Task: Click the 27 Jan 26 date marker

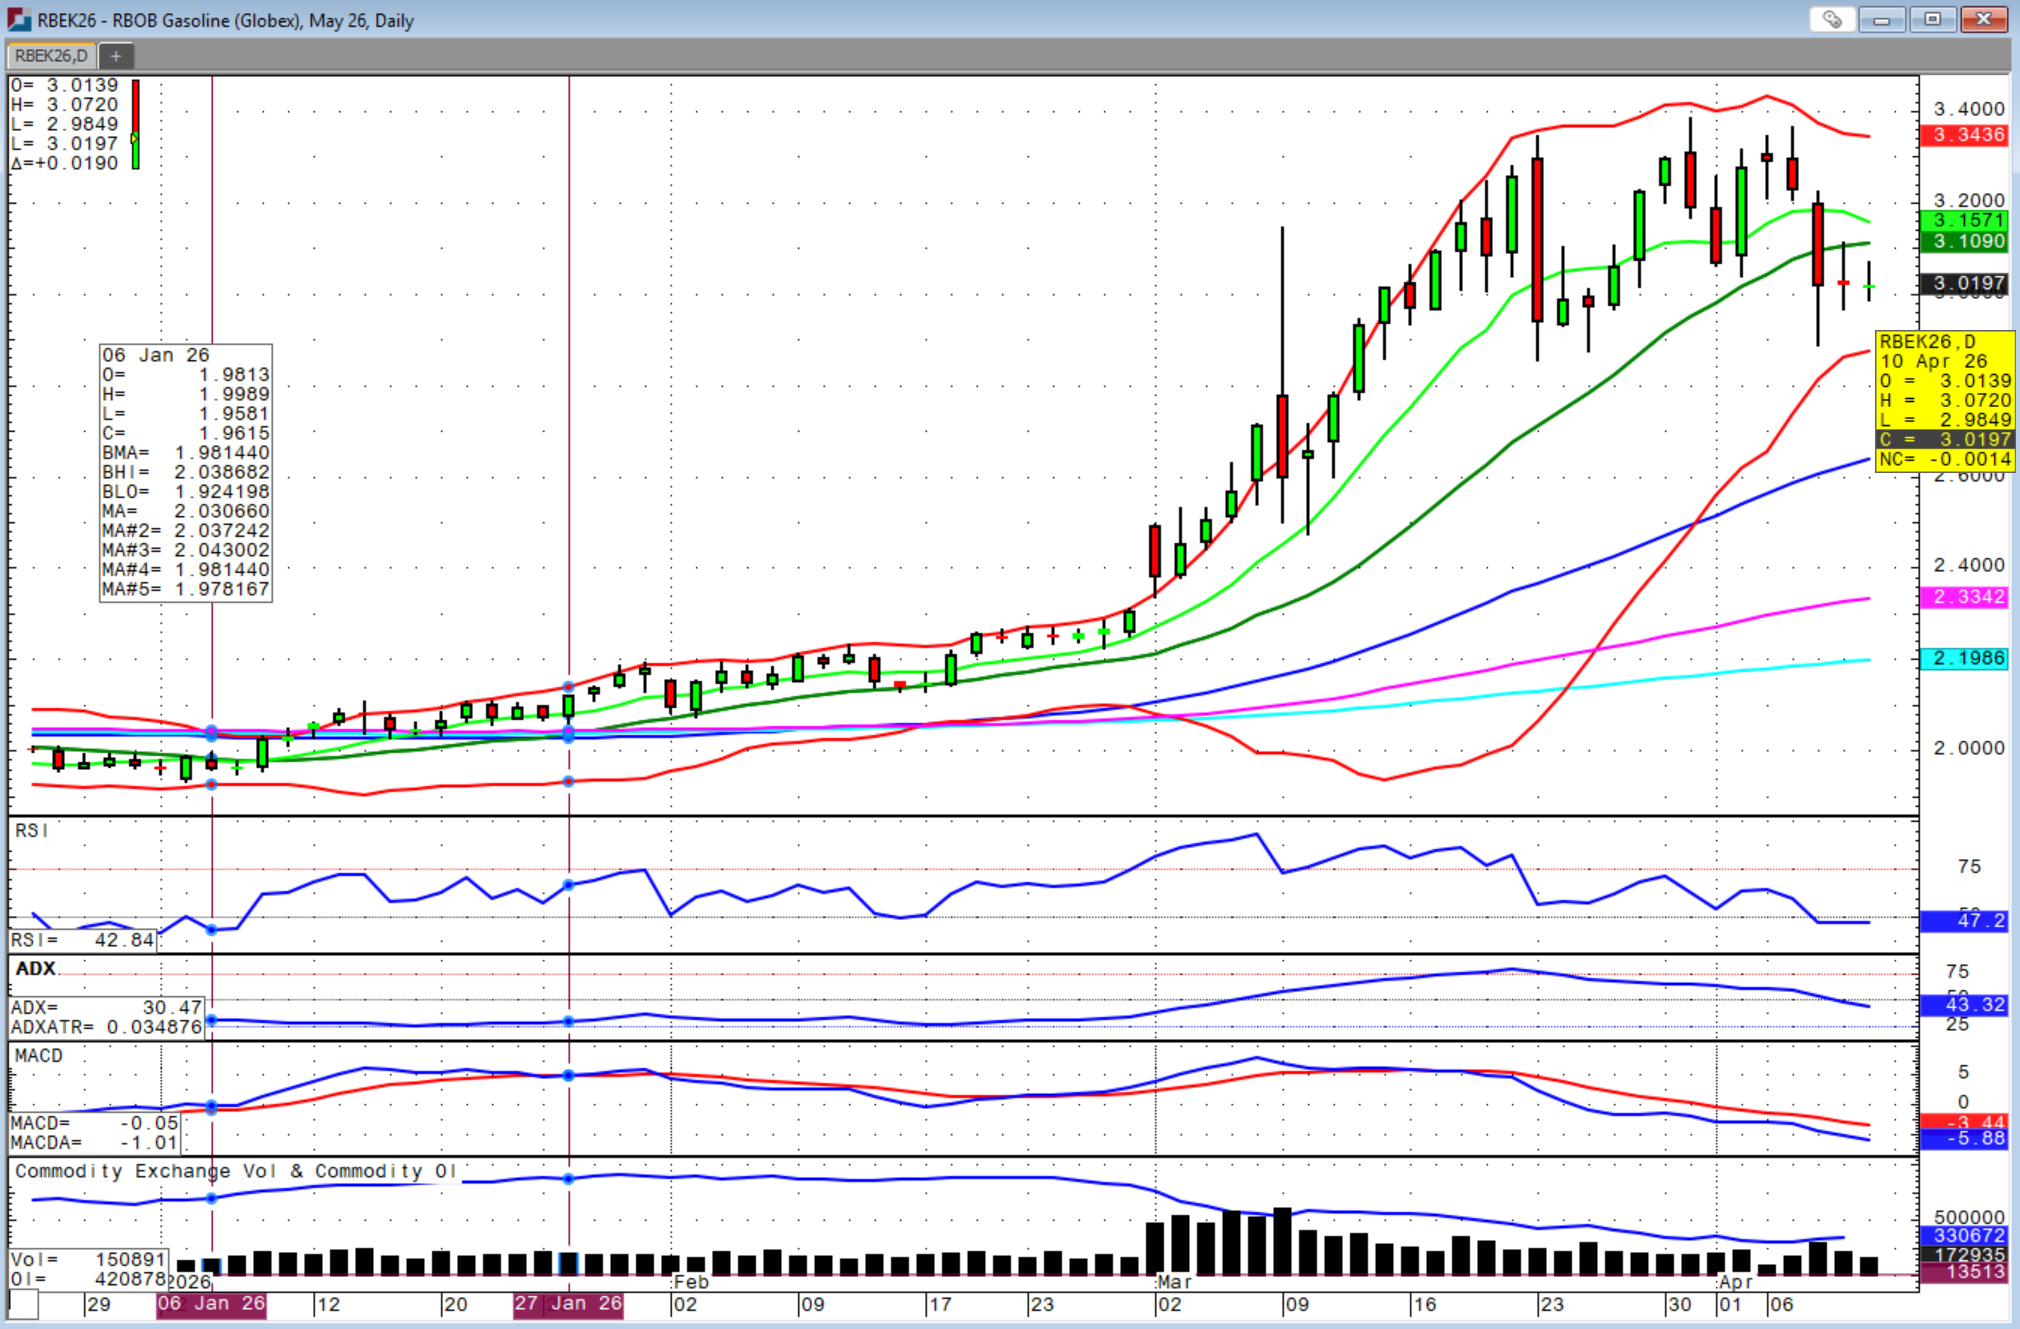Action: pyautogui.click(x=568, y=1304)
